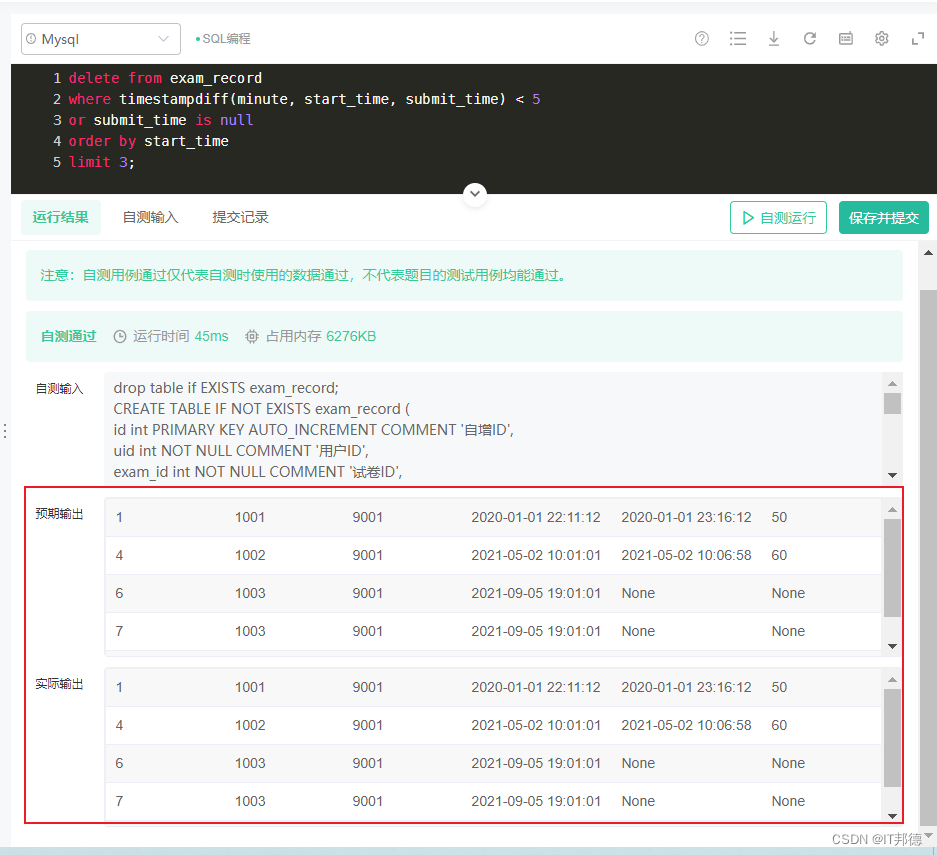Collapse the code editor with chevron button
This screenshot has height=855, width=937.
pos(475,194)
